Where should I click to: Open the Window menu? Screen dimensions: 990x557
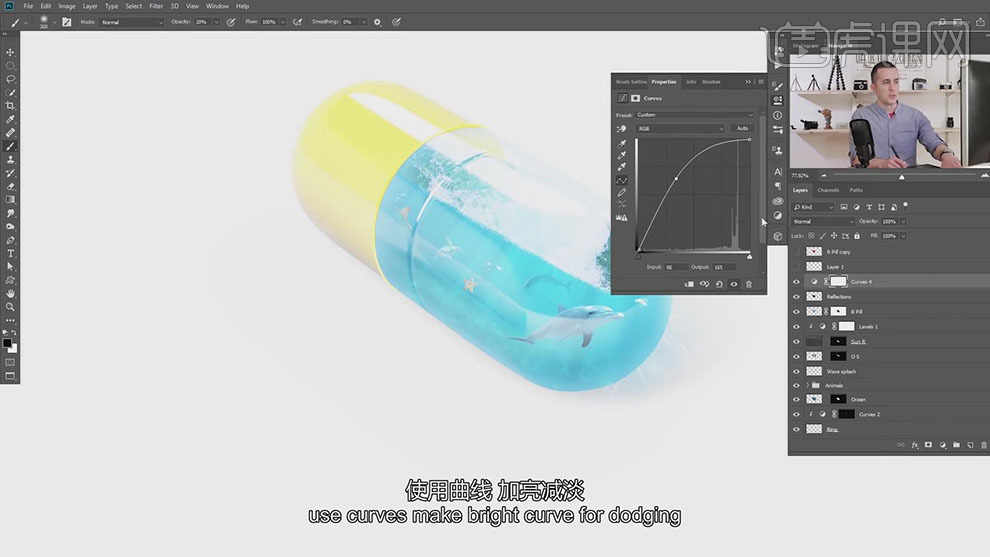pos(217,6)
